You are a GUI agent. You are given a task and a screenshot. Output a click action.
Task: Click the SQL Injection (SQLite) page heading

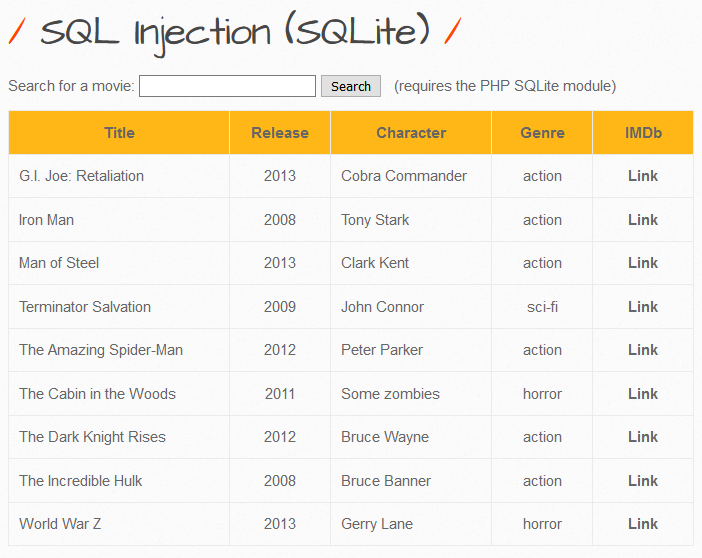[x=235, y=32]
